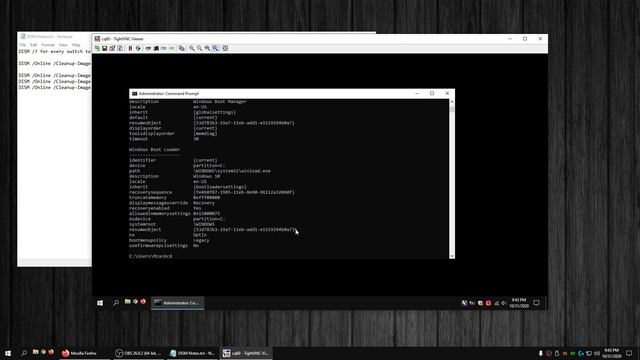This screenshot has width=640, height=360.
Task: Open File Explorer from the host taskbar
Action: coord(36,352)
